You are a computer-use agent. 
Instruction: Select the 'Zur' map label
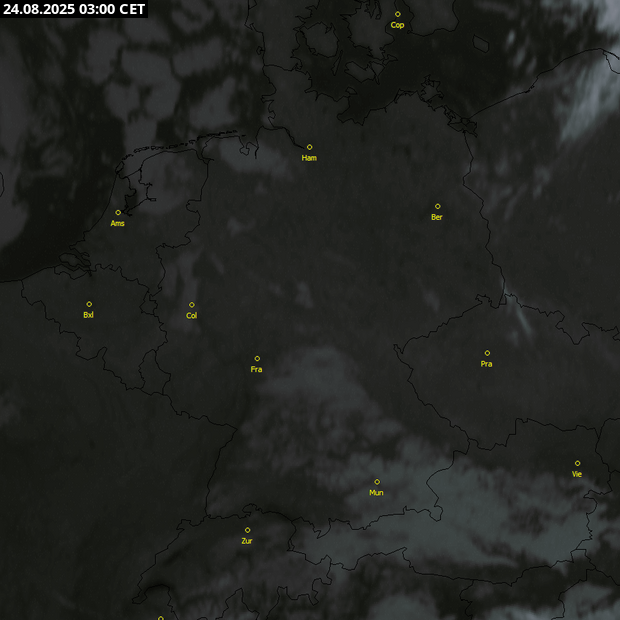coord(247,541)
